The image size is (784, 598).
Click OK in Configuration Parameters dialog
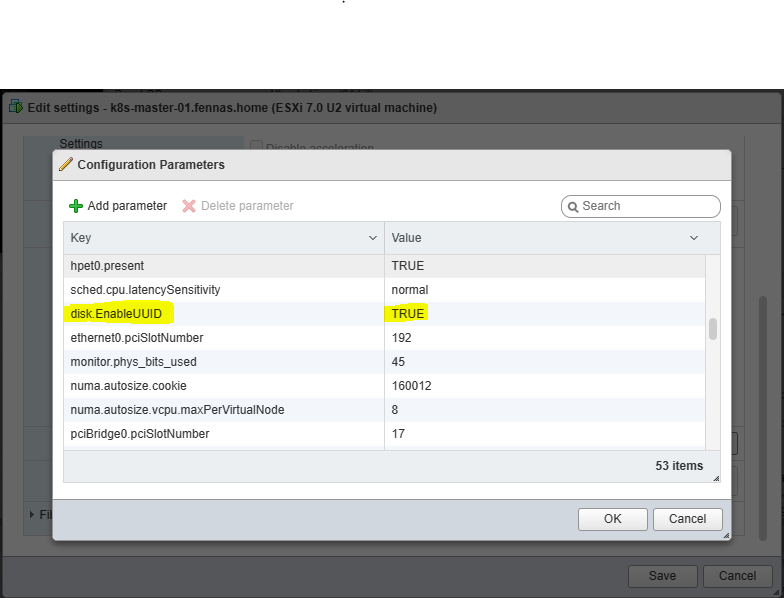tap(612, 519)
